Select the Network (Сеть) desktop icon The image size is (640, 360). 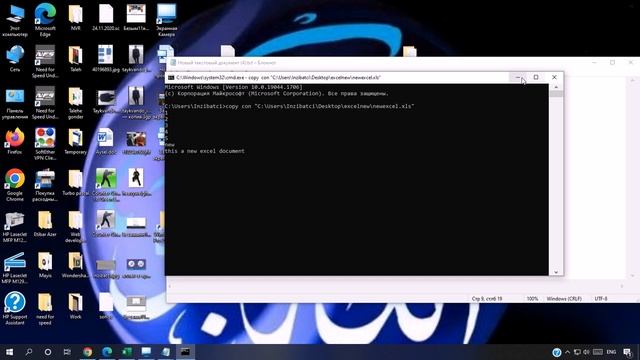coord(15,58)
